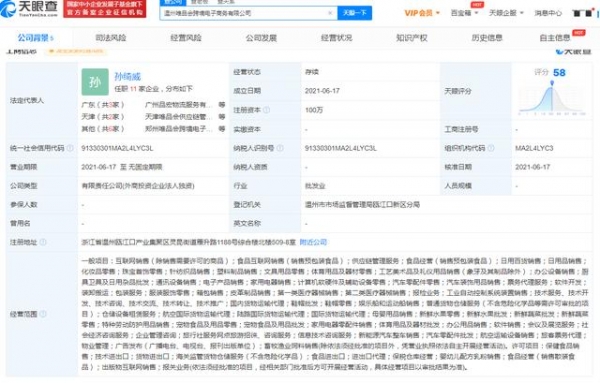
Task: Expand 等 after the 广州 company
Action: click(x=222, y=105)
